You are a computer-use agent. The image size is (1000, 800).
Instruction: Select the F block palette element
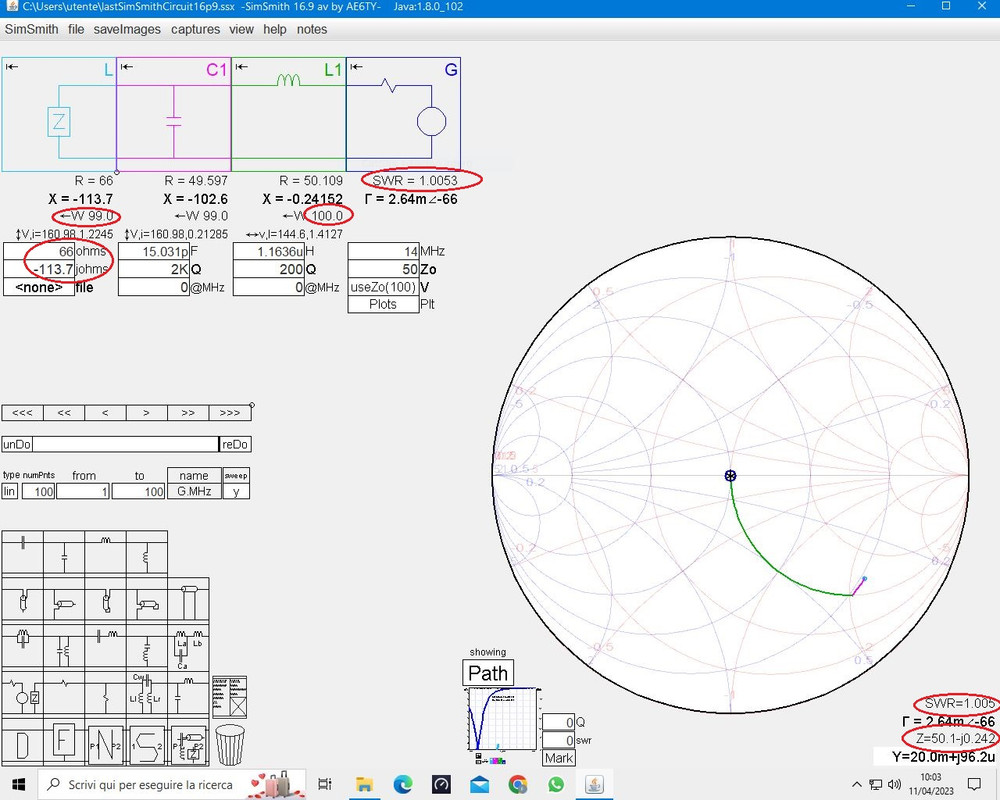point(64,743)
